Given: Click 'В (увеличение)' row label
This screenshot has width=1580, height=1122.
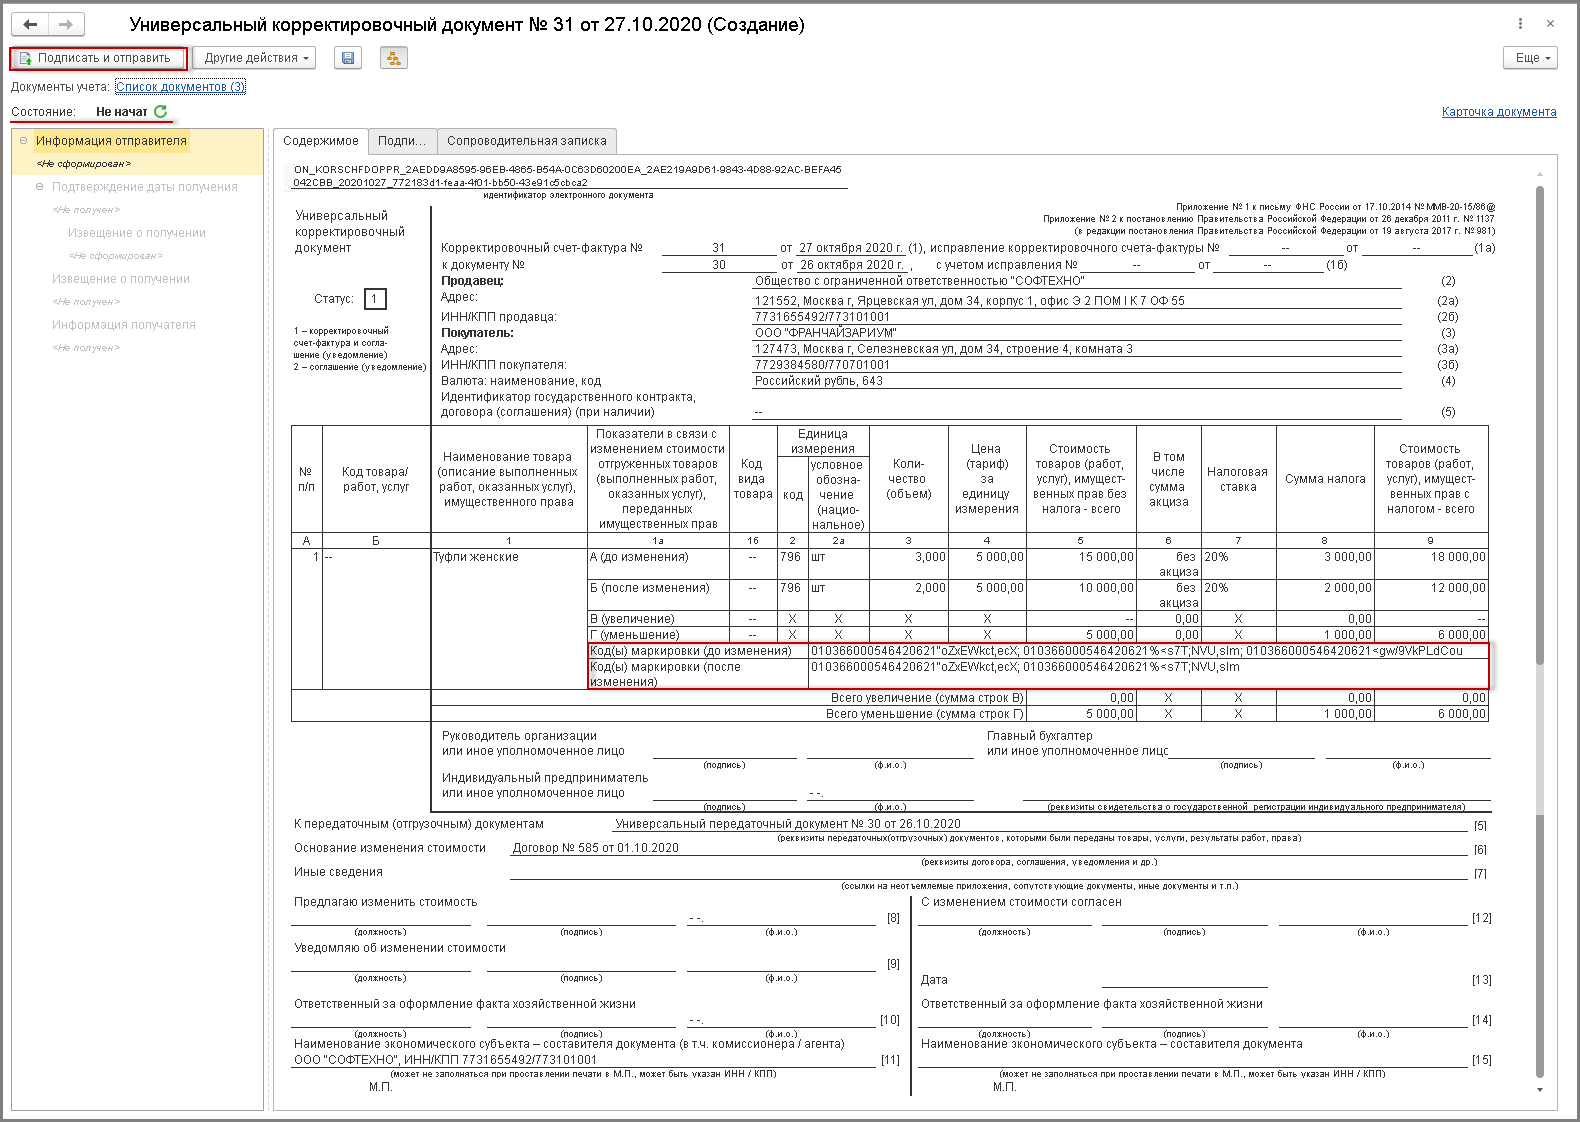Looking at the screenshot, I should pyautogui.click(x=632, y=619).
